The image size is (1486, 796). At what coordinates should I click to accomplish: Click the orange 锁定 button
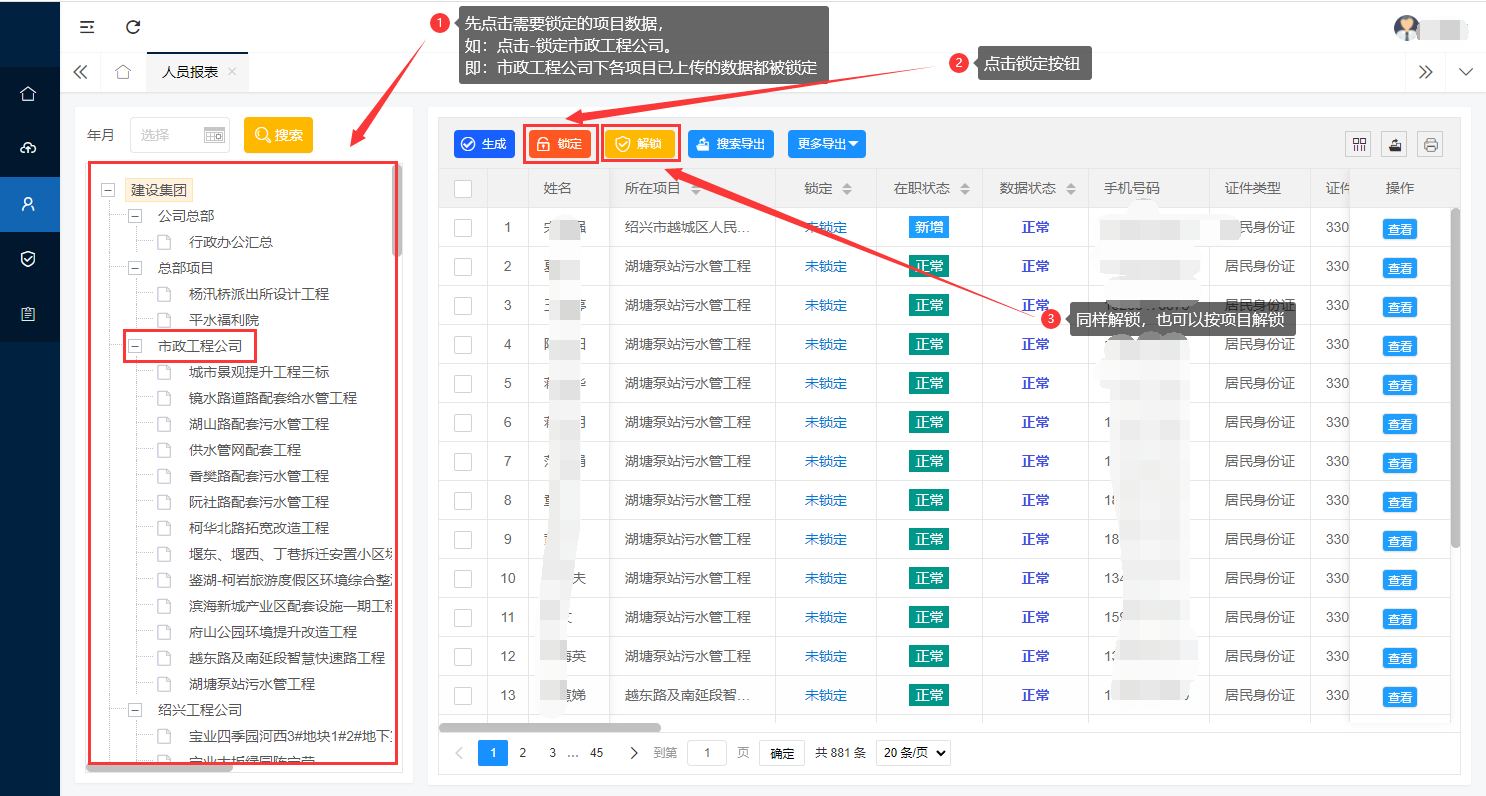pyautogui.click(x=561, y=144)
